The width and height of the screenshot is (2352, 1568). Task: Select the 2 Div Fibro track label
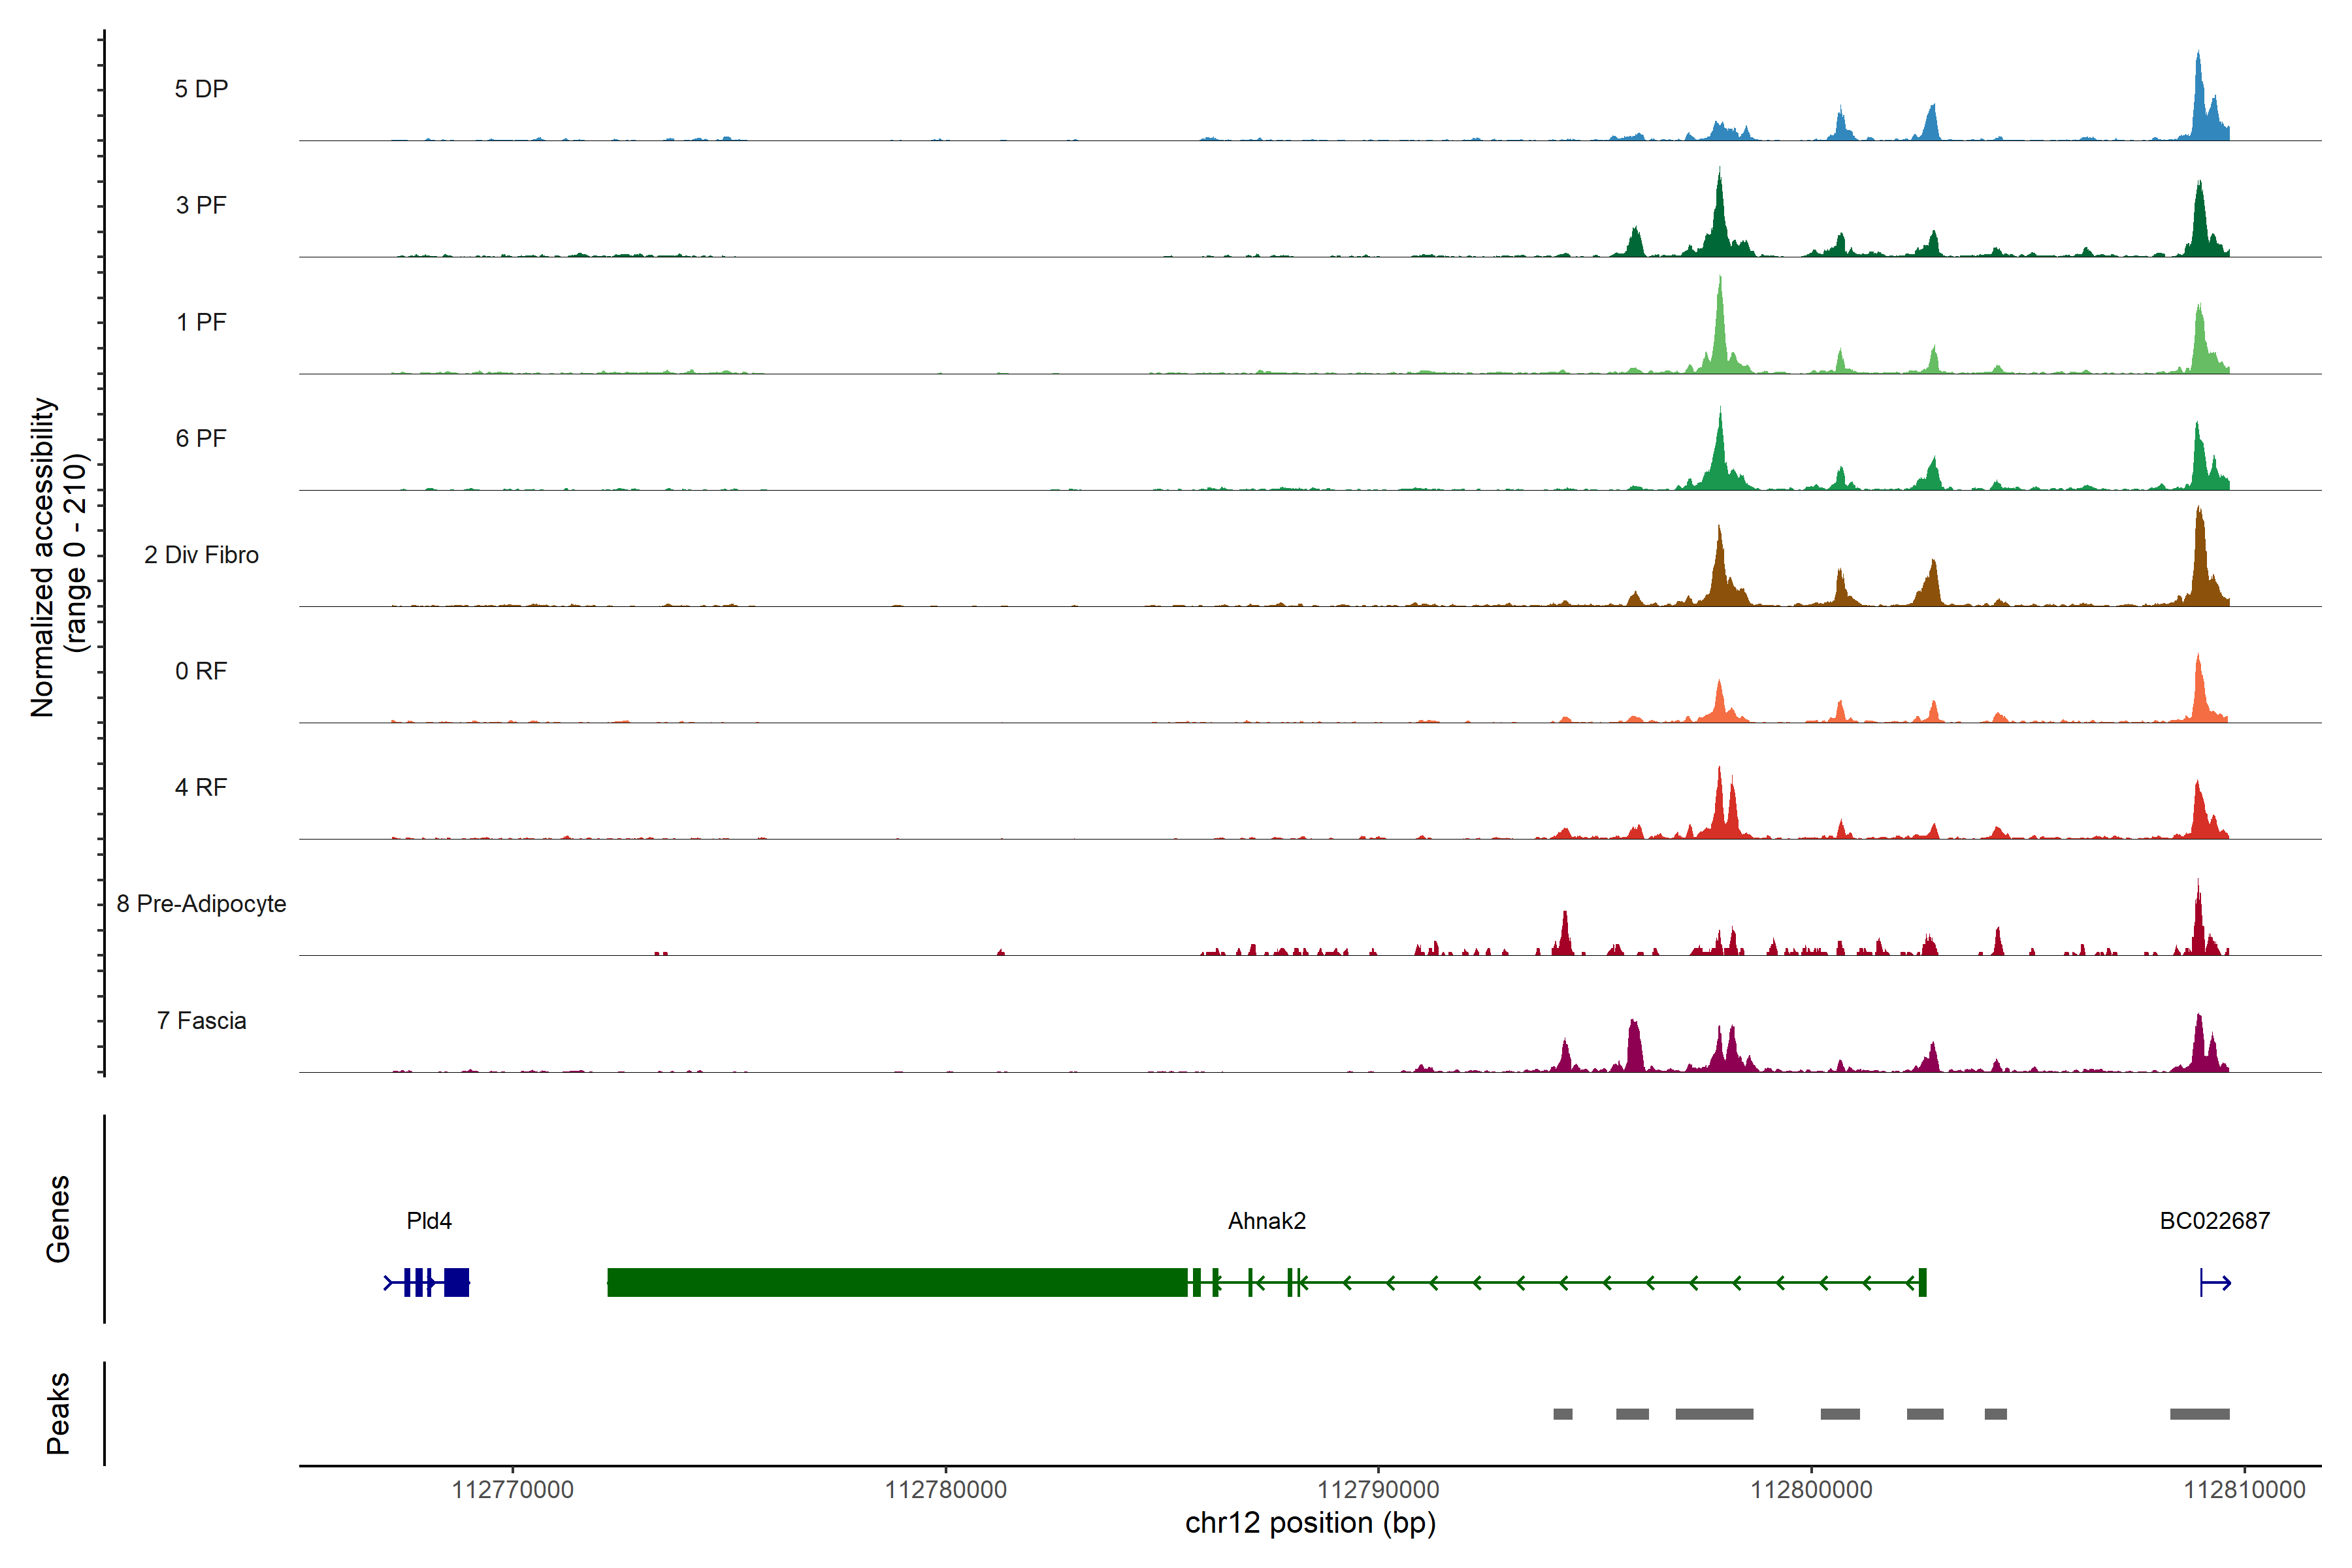click(201, 555)
